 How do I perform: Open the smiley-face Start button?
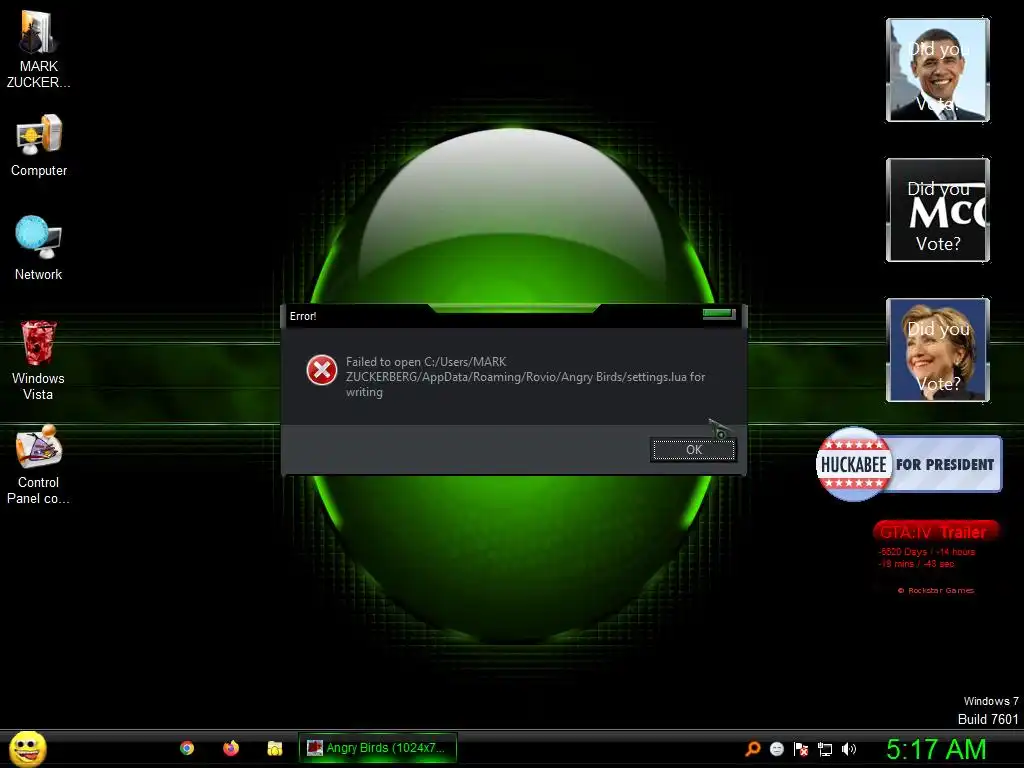pos(28,748)
